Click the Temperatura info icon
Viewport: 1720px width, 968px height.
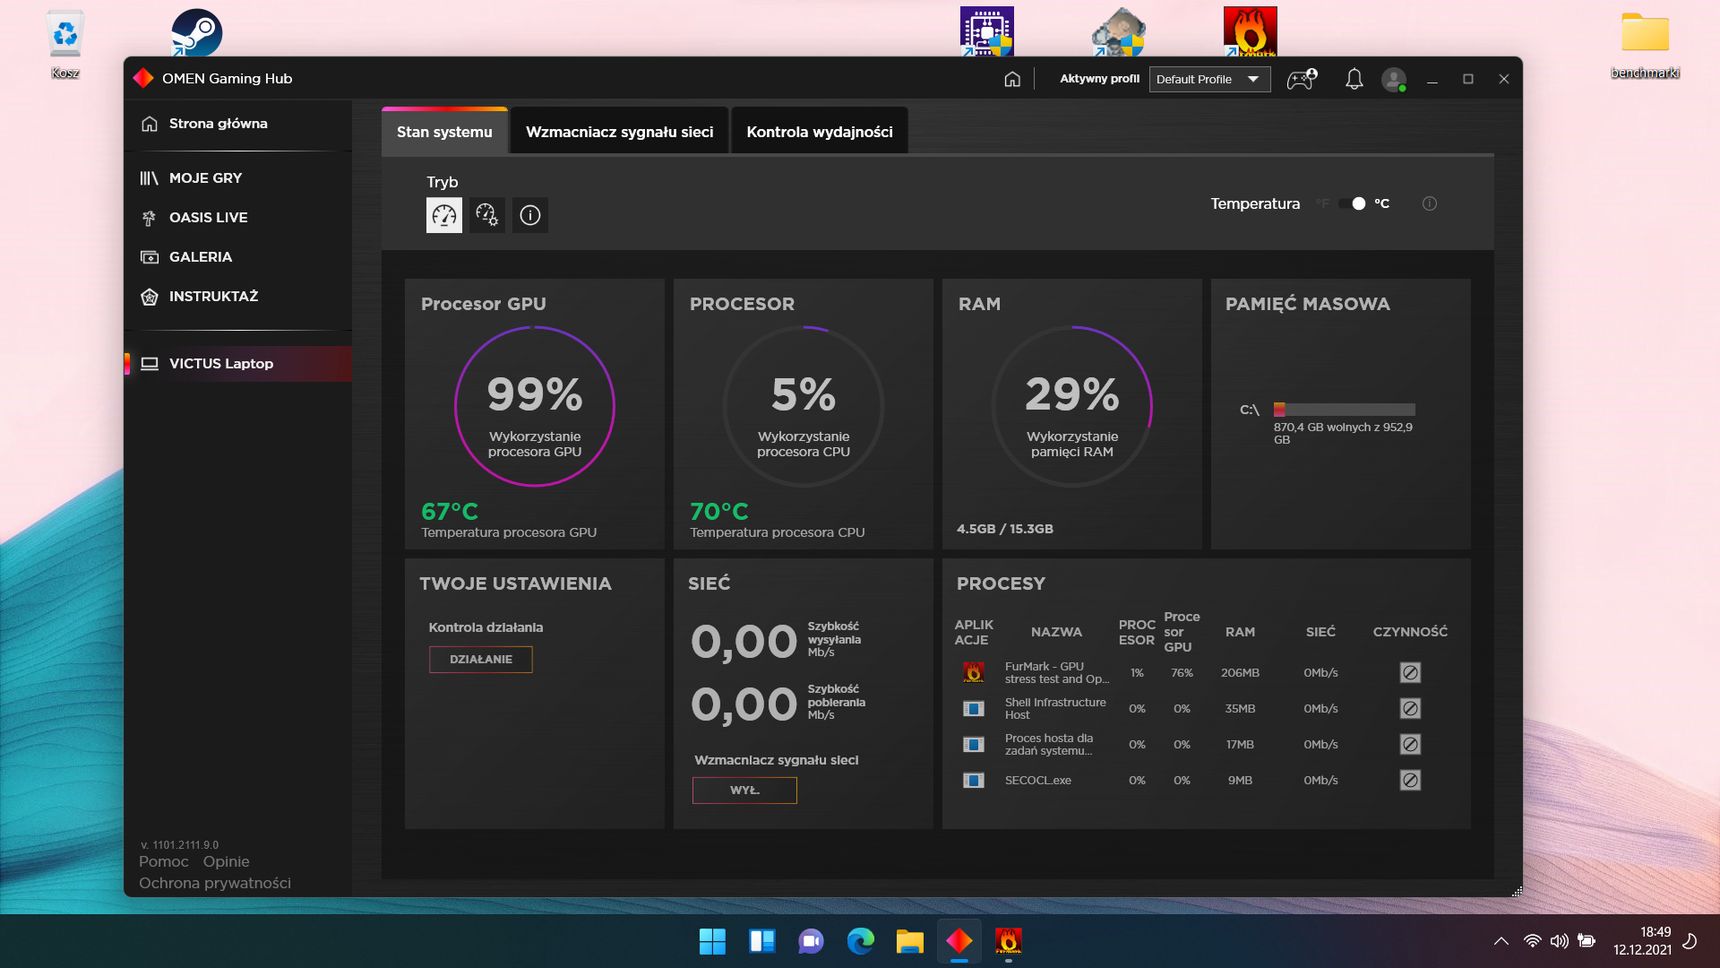coord(1430,204)
